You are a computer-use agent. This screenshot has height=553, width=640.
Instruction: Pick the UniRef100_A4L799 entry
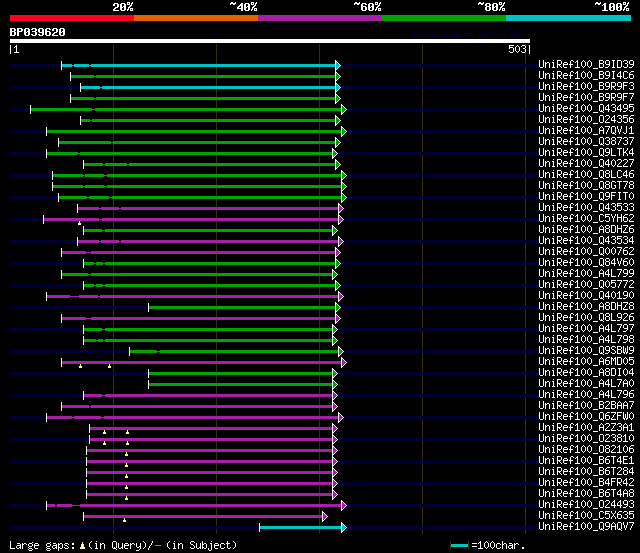point(586,274)
